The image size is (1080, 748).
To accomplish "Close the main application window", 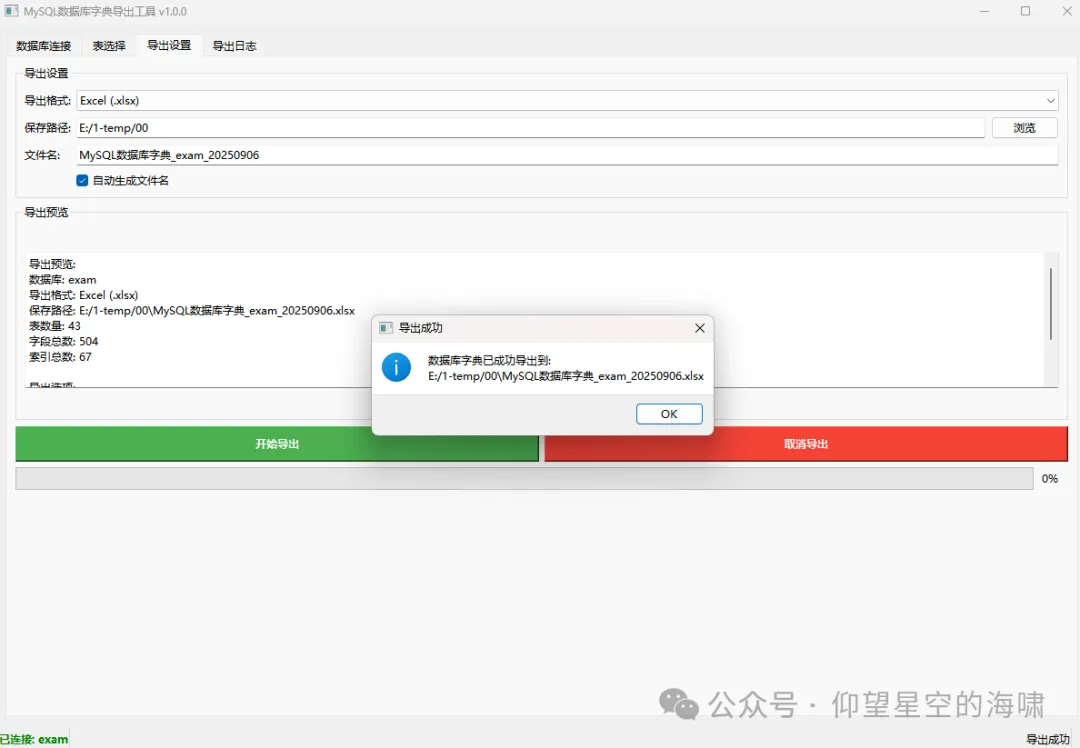I will [1066, 11].
